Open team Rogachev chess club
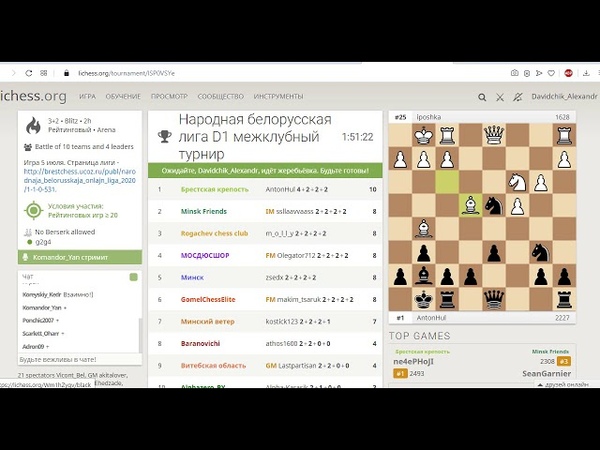The image size is (600, 450). (214, 233)
